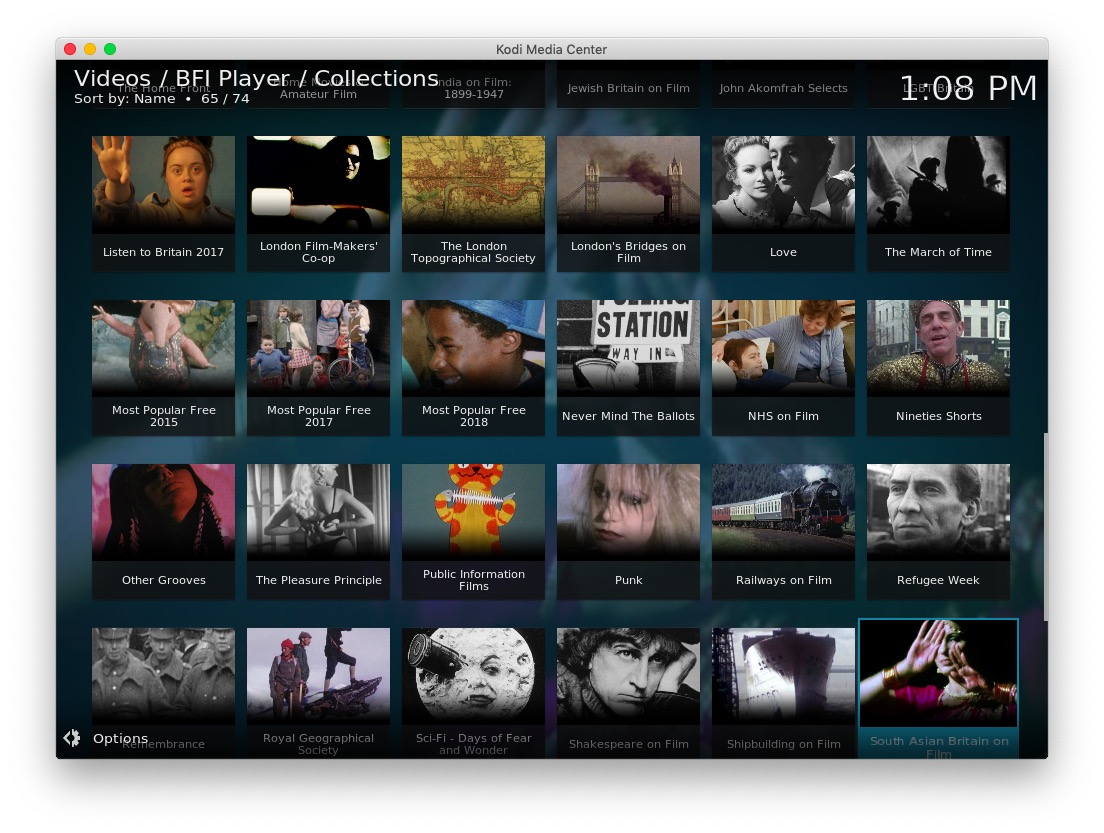The image size is (1104, 833).
Task: Open the Love collection tile
Action: (x=783, y=203)
